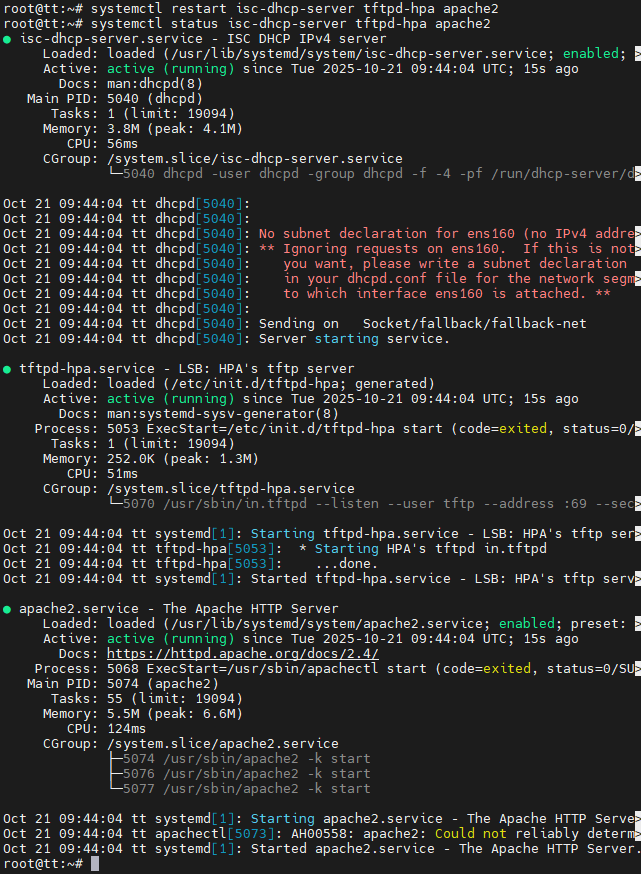This screenshot has width=641, height=874.
Task: Click 'No subnet declaration for ens160' warning
Action: (x=446, y=234)
